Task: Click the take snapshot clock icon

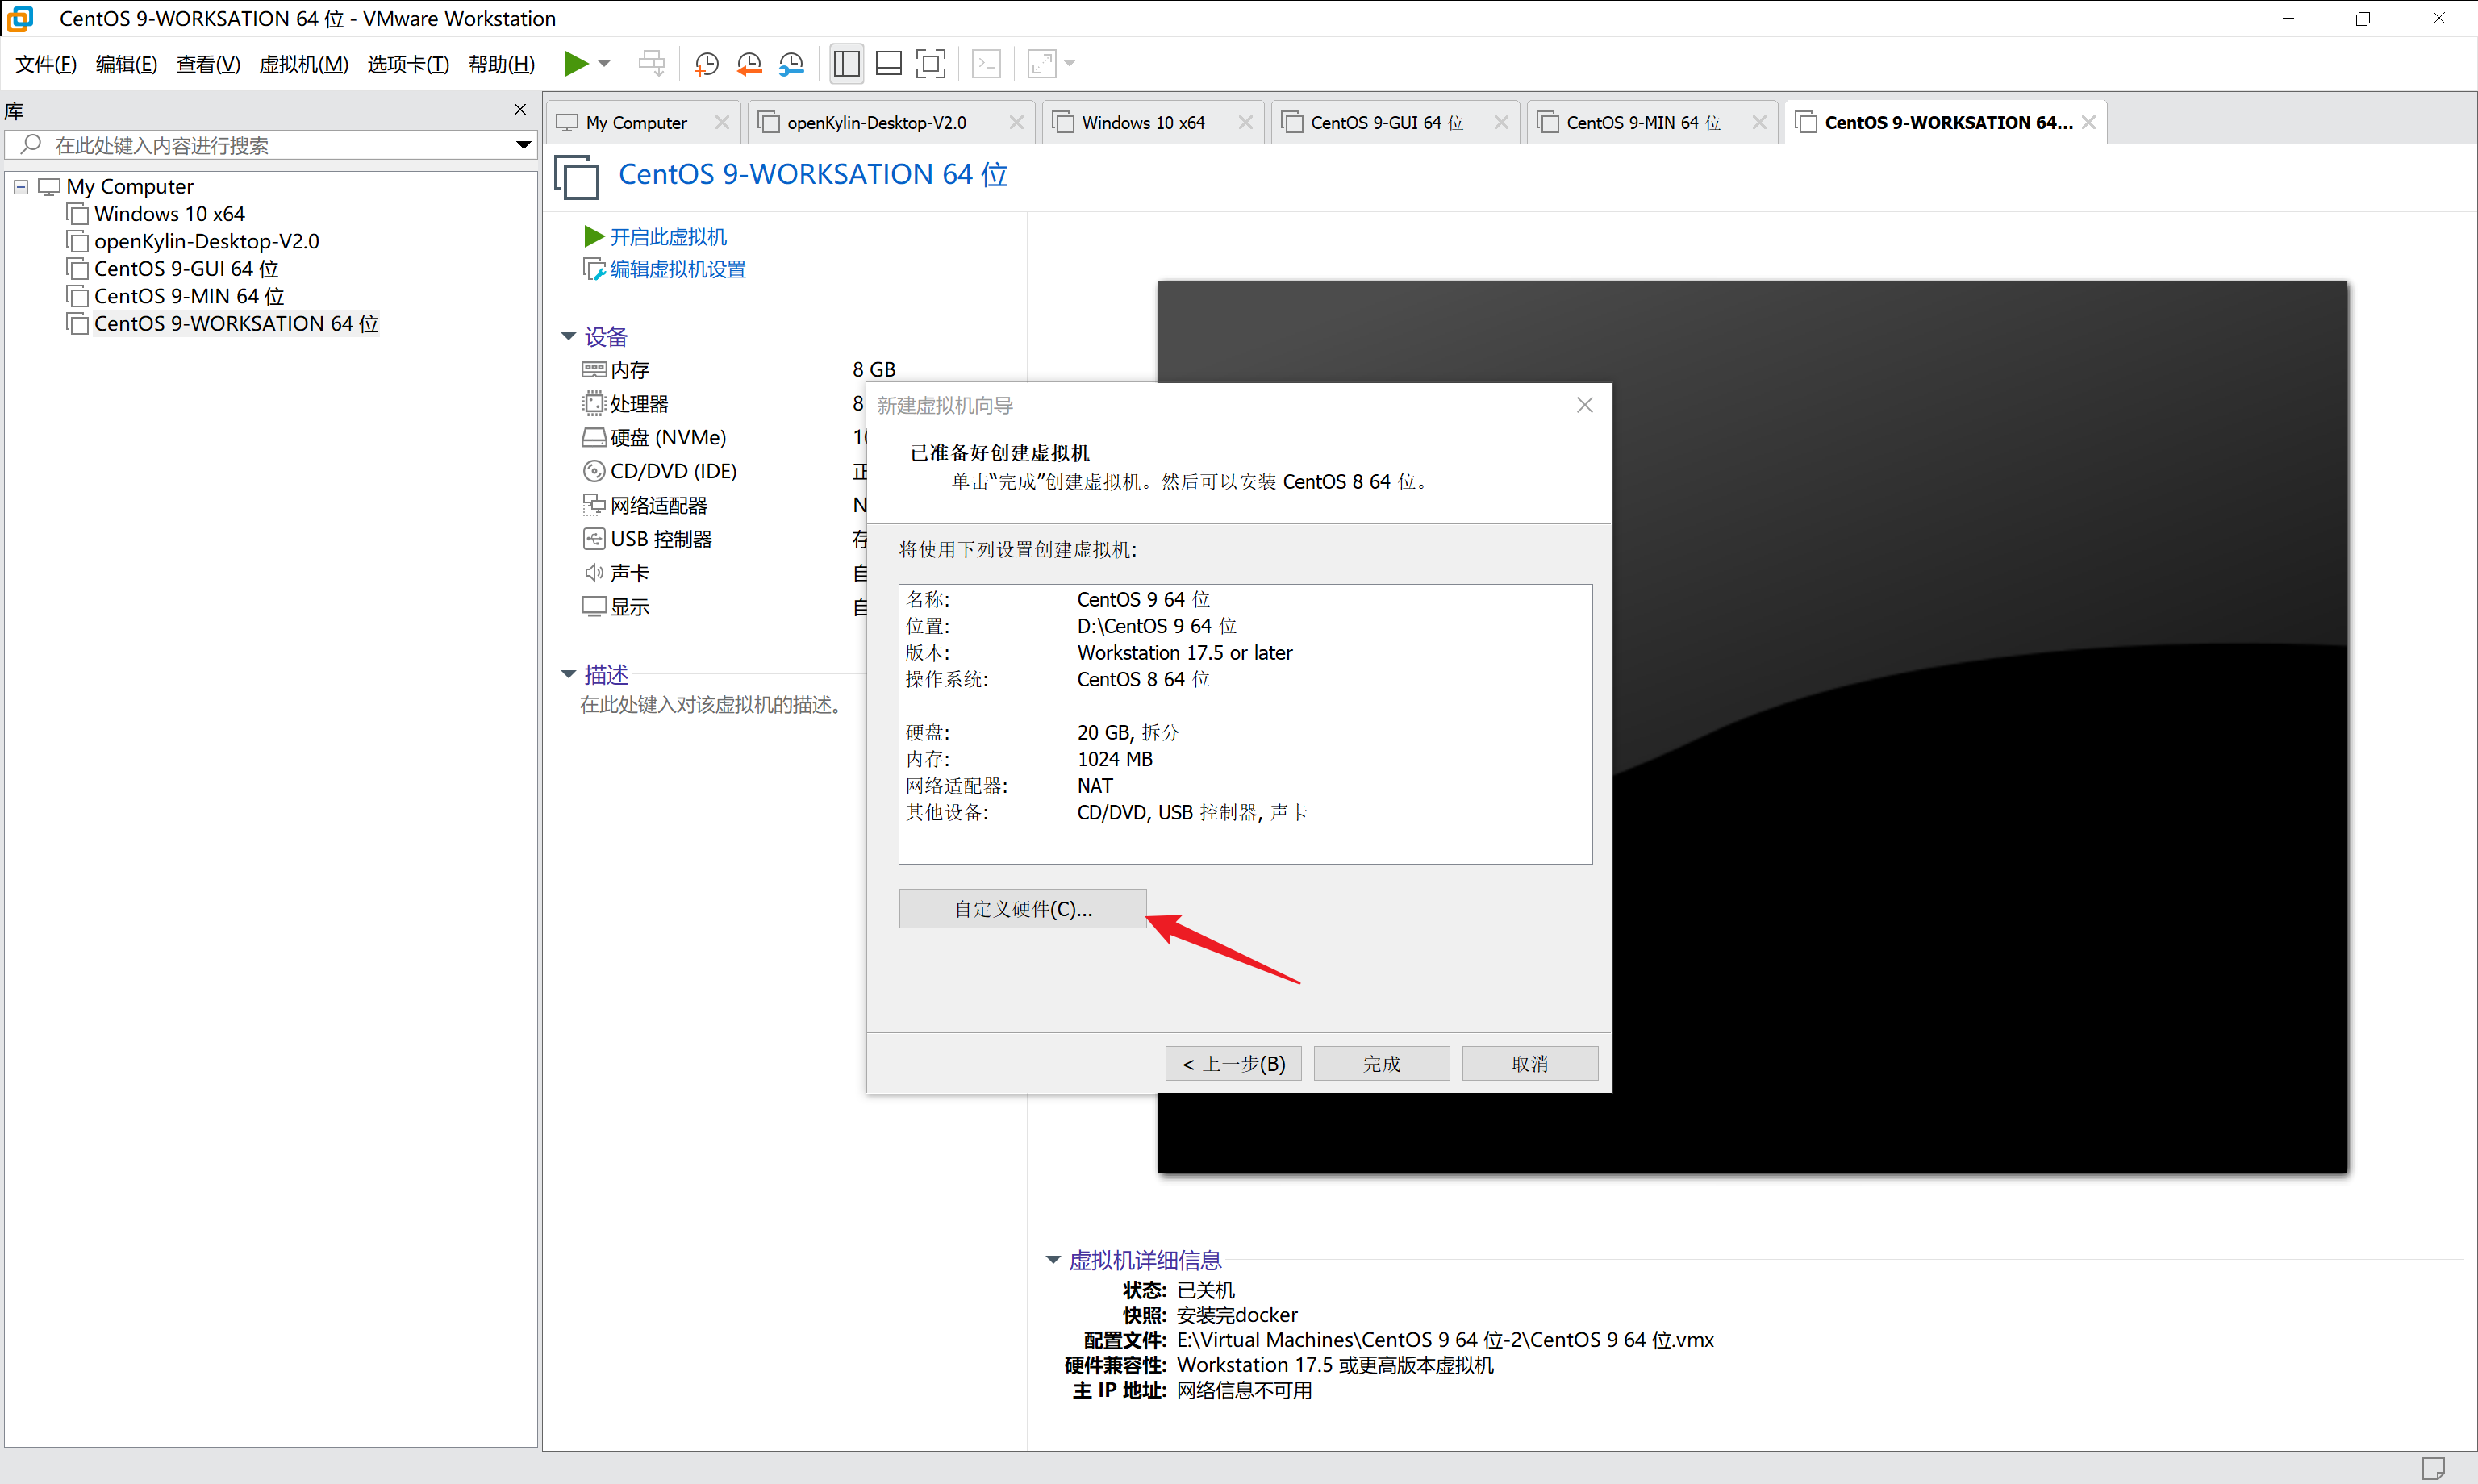Action: tap(706, 64)
